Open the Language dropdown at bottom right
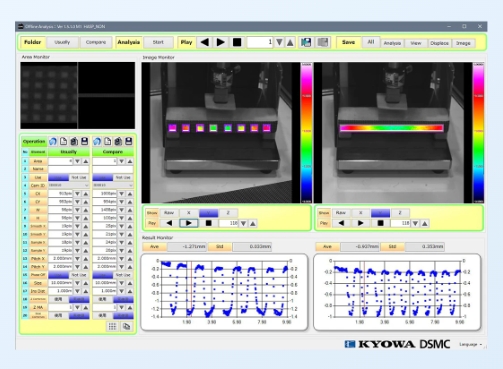Screen dimensions: 503x369 [x=471, y=344]
